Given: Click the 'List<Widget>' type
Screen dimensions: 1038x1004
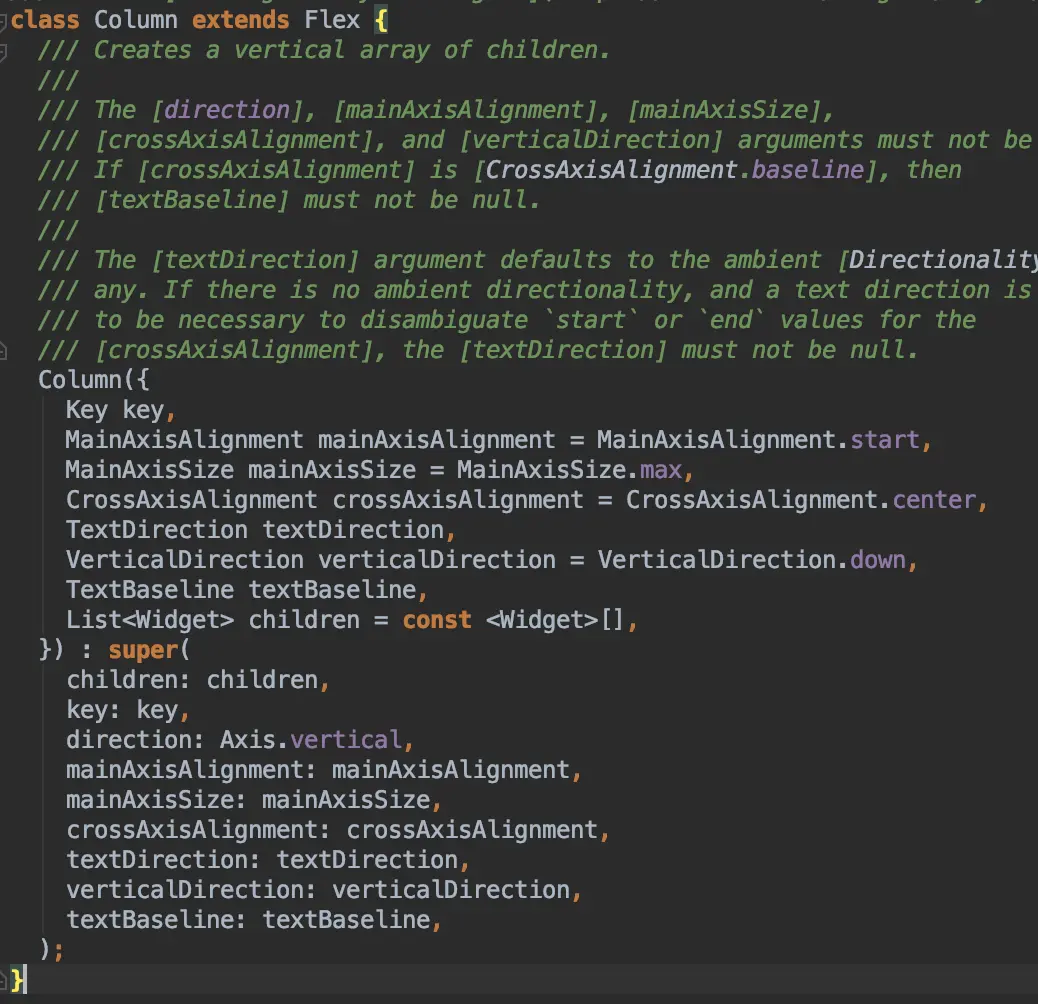Looking at the screenshot, I should tap(150, 620).
